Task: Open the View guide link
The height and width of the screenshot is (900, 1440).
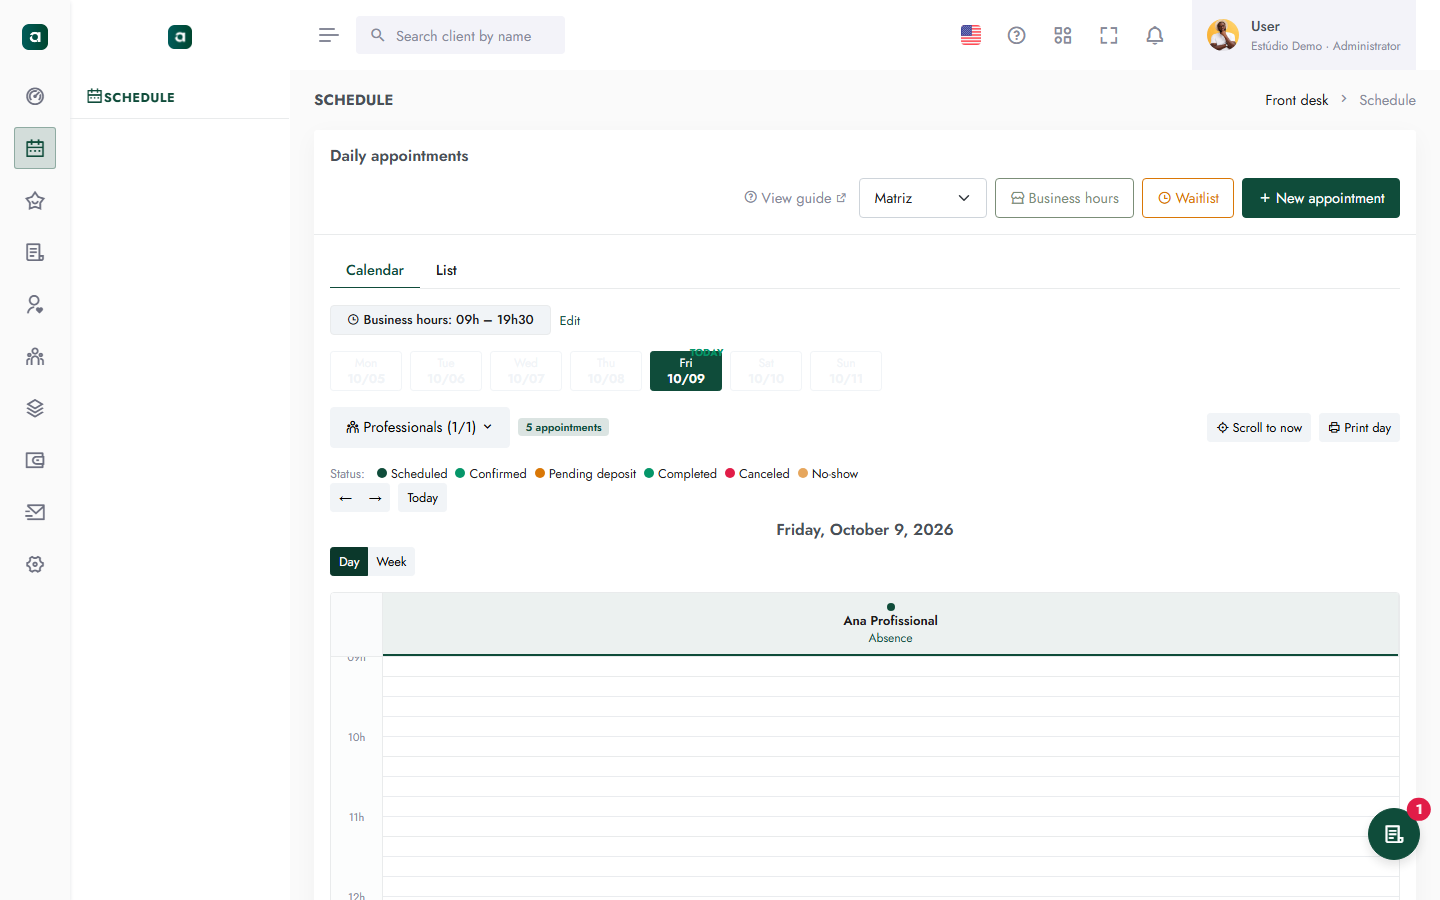Action: point(795,198)
